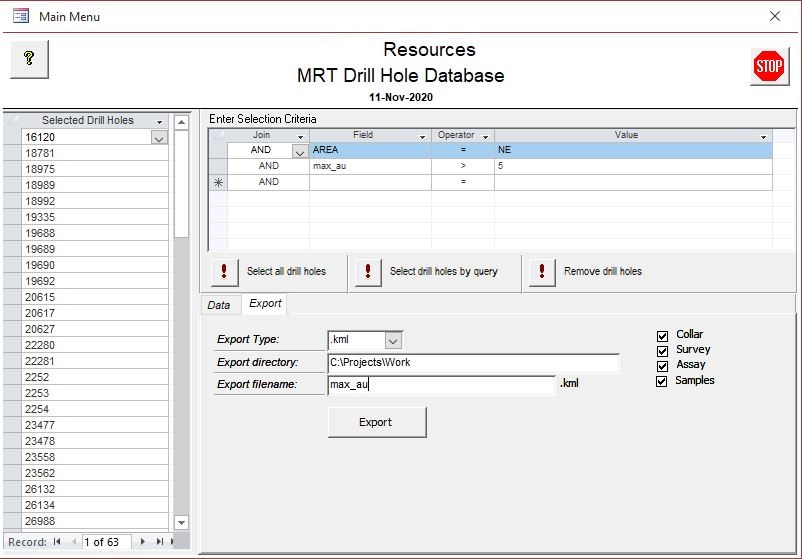Open dropdown for drill hole 16120
This screenshot has height=559, width=802.
[159, 138]
